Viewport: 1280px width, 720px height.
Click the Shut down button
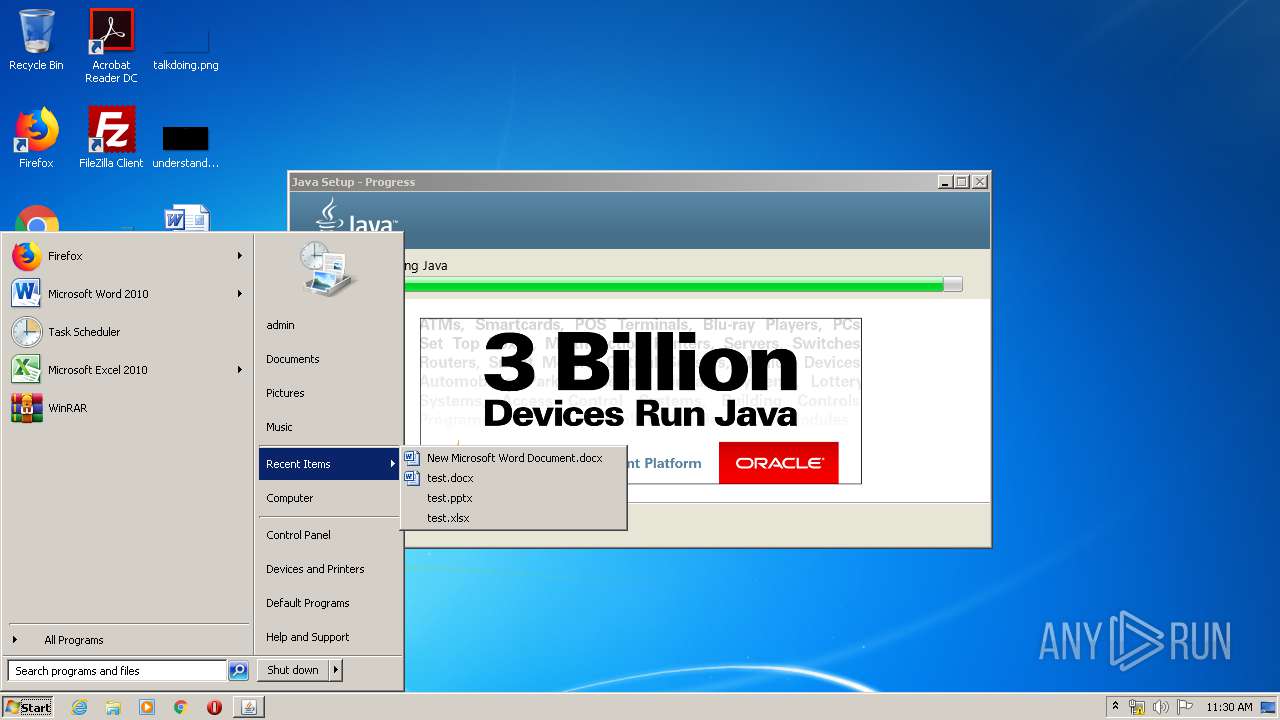(x=293, y=670)
